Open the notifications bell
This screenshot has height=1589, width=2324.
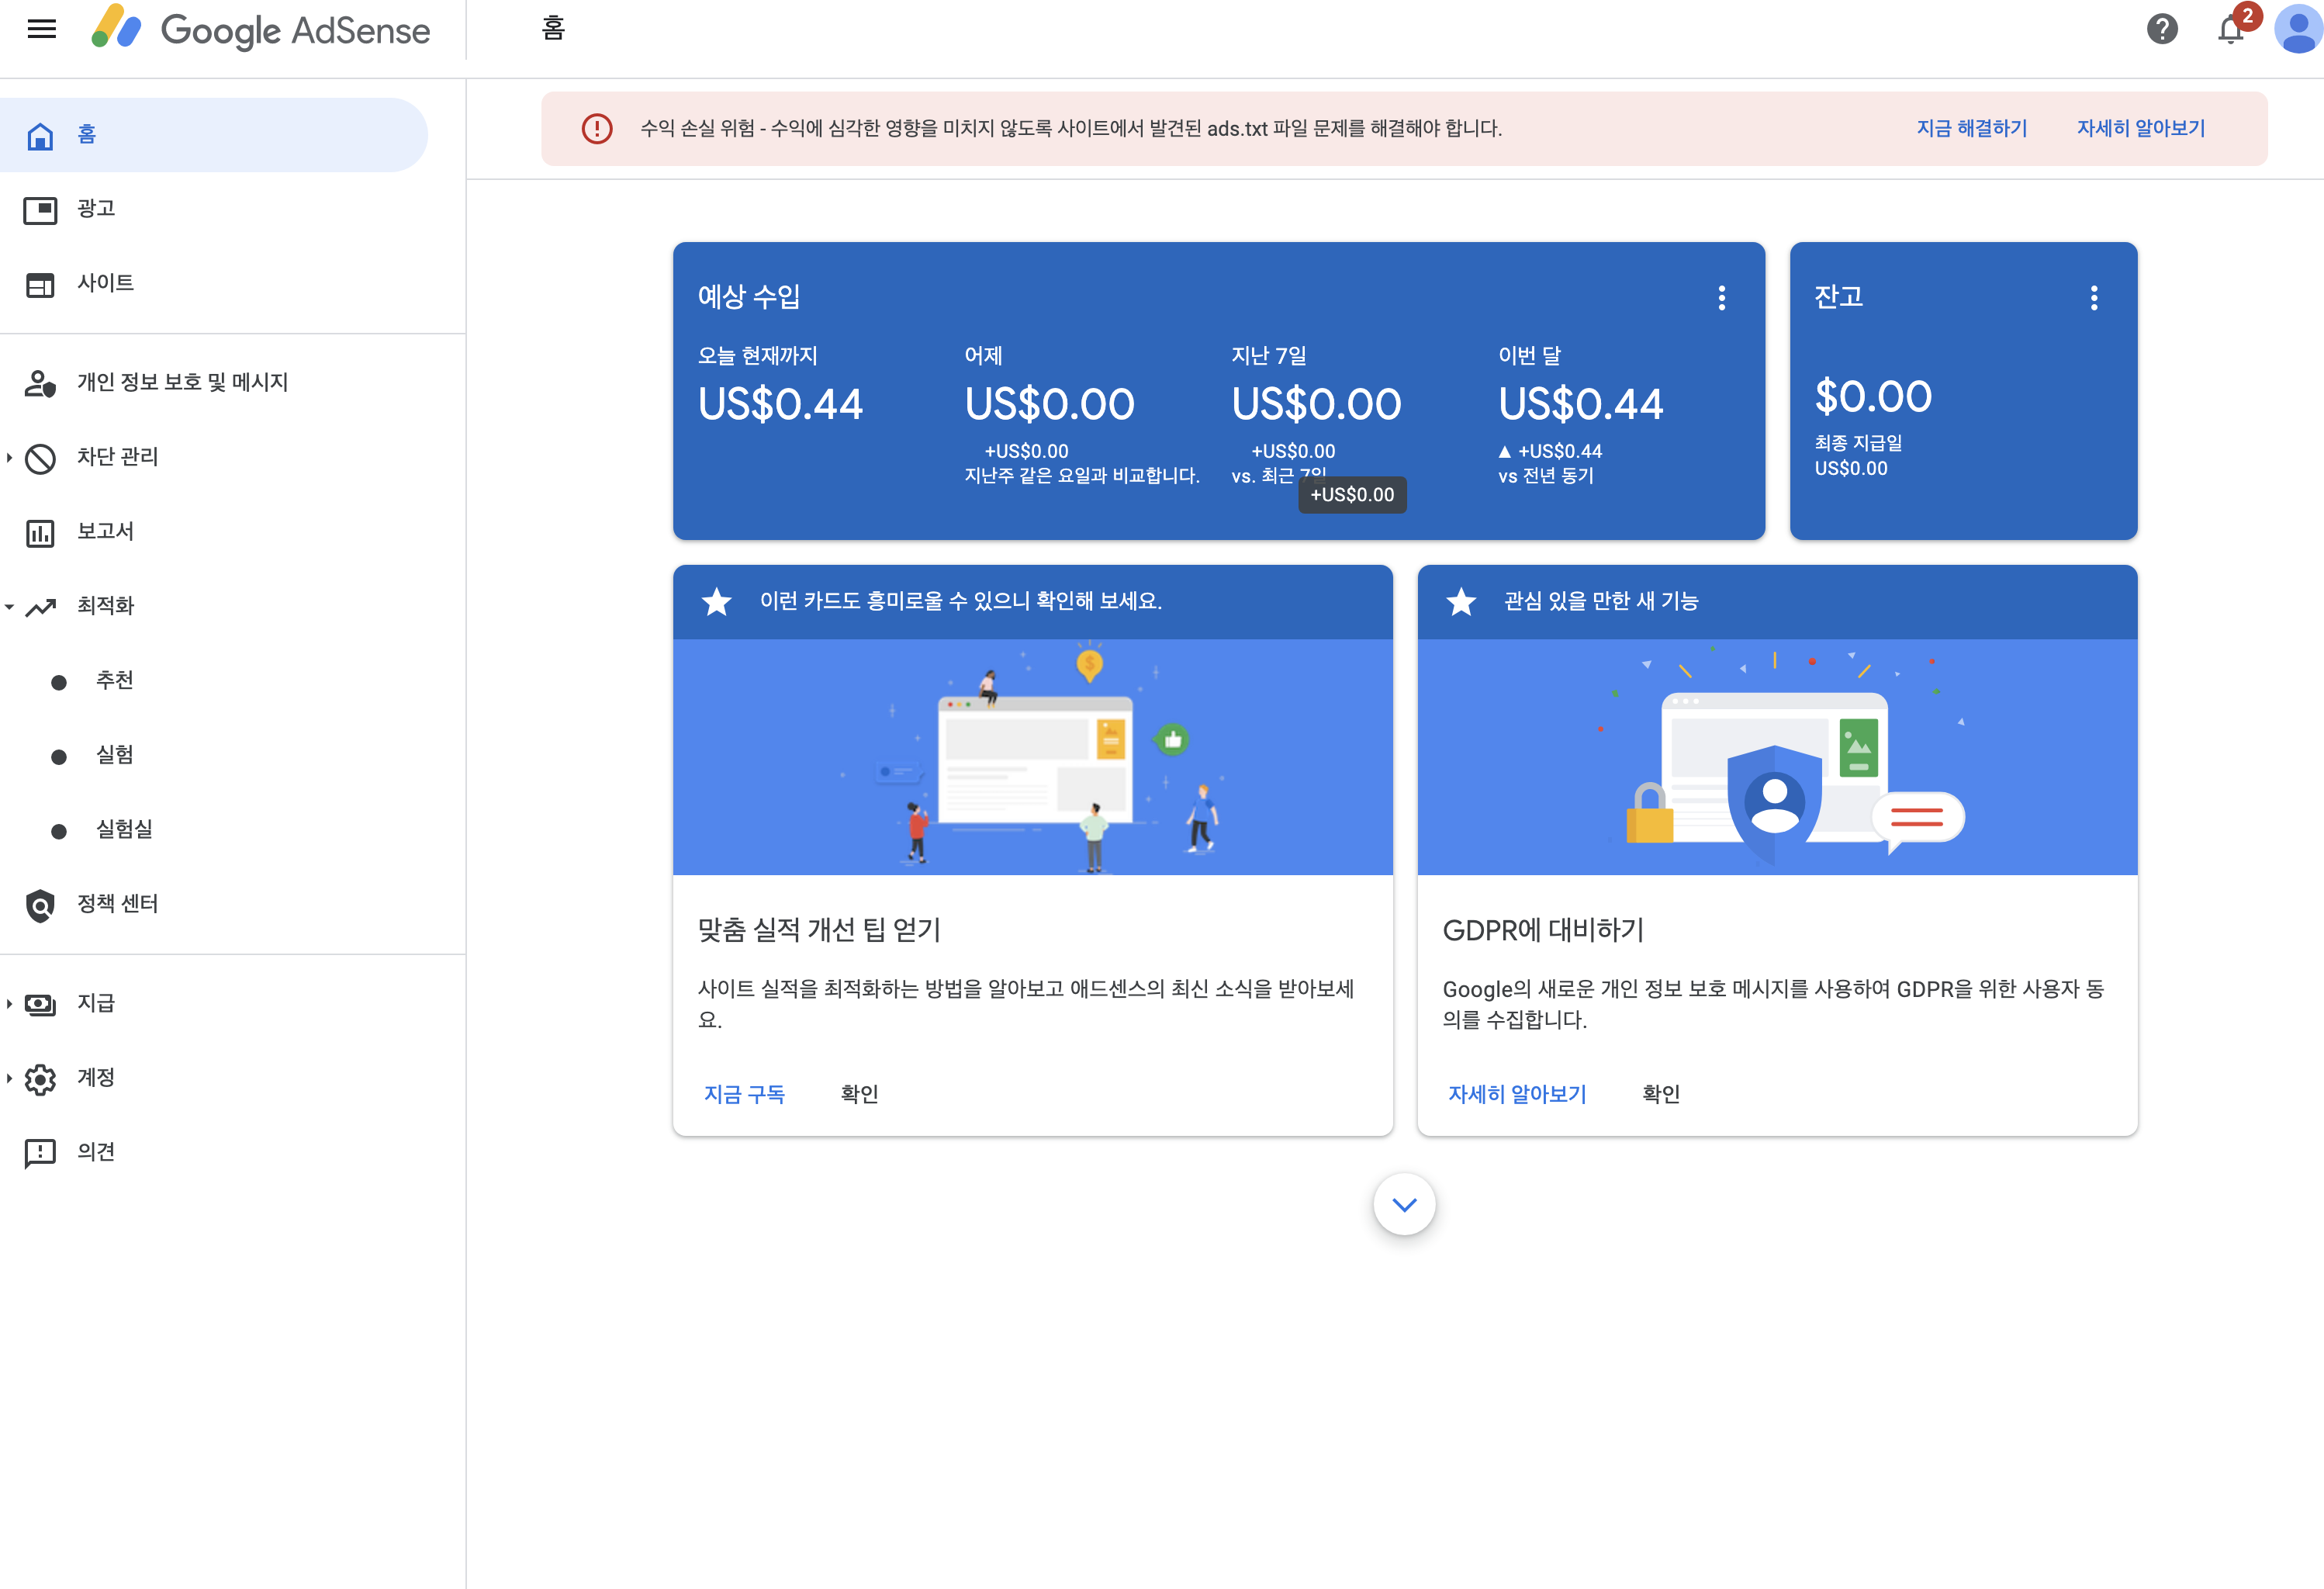(x=2230, y=30)
